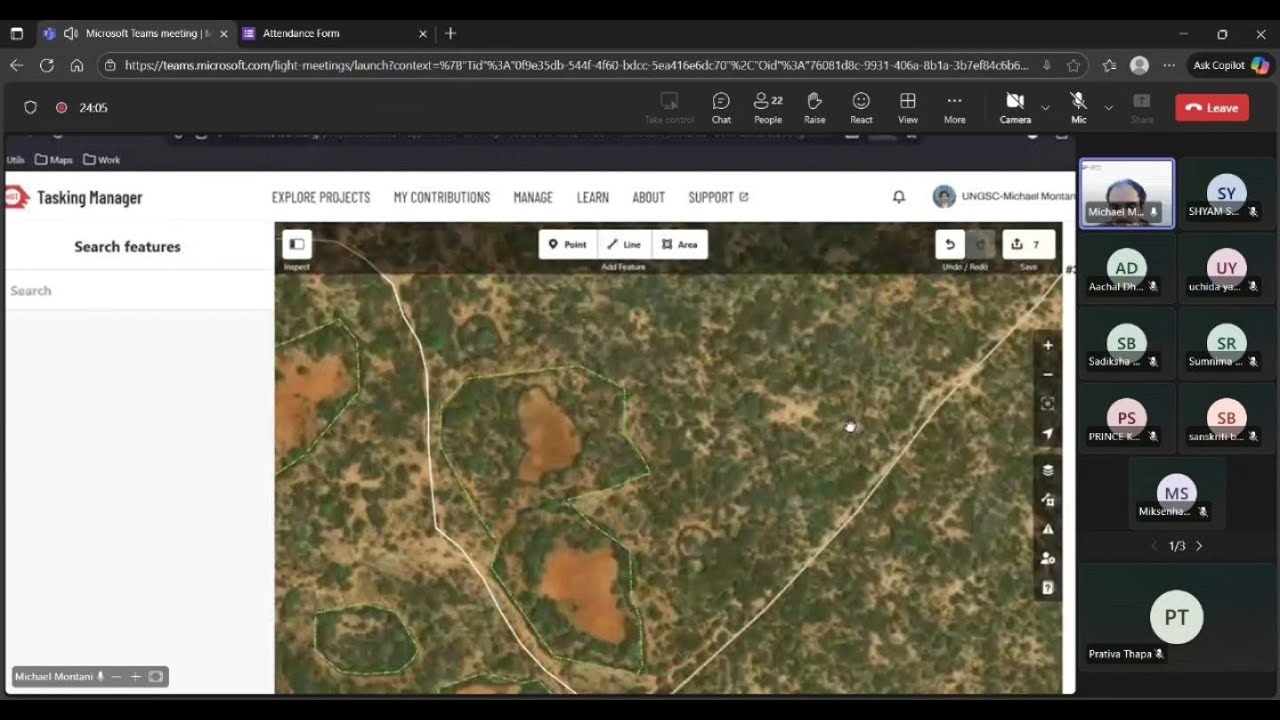Select the Area add-feature tool
Image resolution: width=1280 pixels, height=720 pixels.
680,245
